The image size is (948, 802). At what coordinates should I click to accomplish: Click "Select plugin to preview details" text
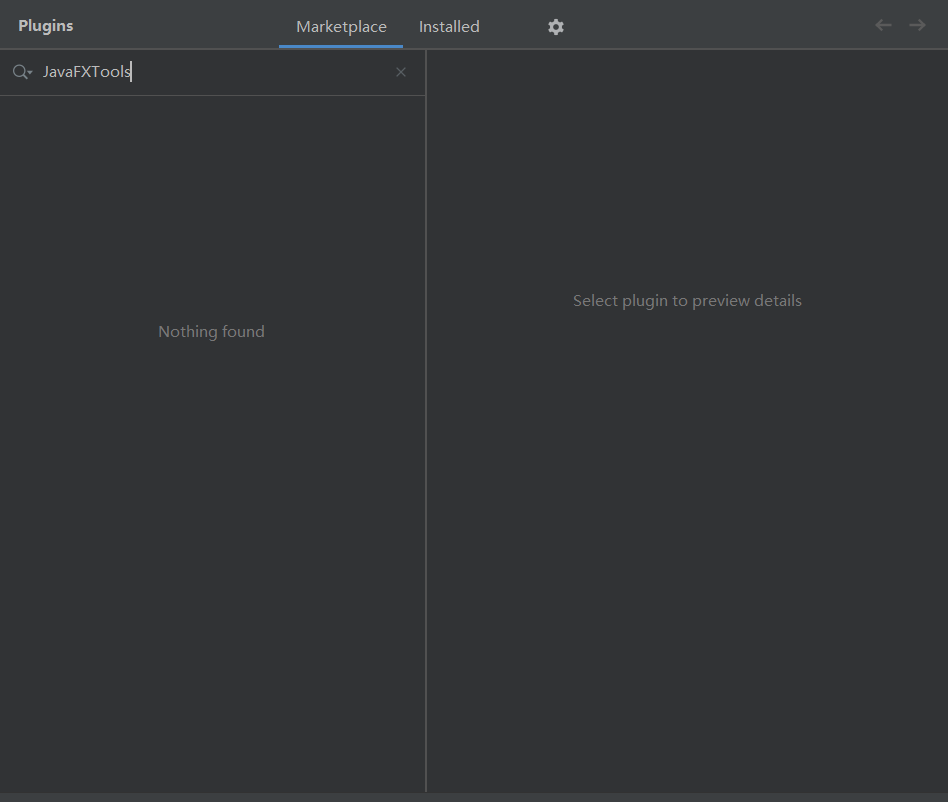pos(687,300)
